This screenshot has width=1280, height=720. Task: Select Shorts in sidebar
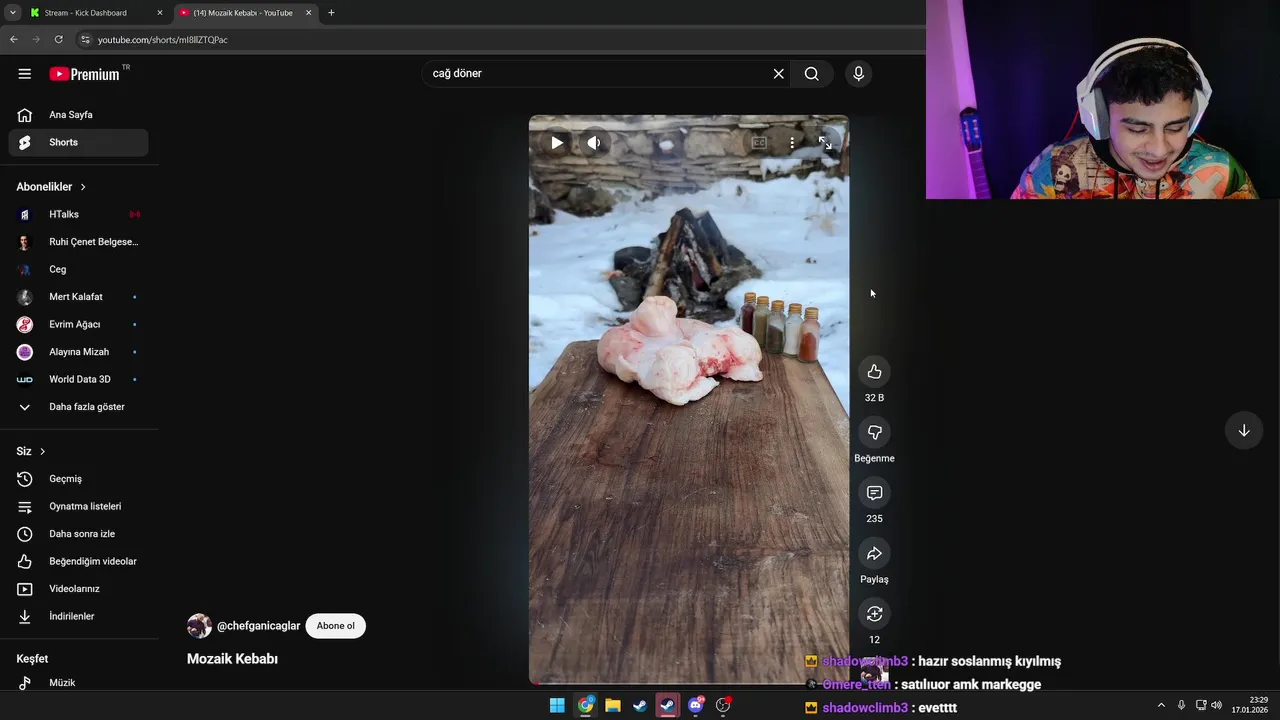coord(78,142)
